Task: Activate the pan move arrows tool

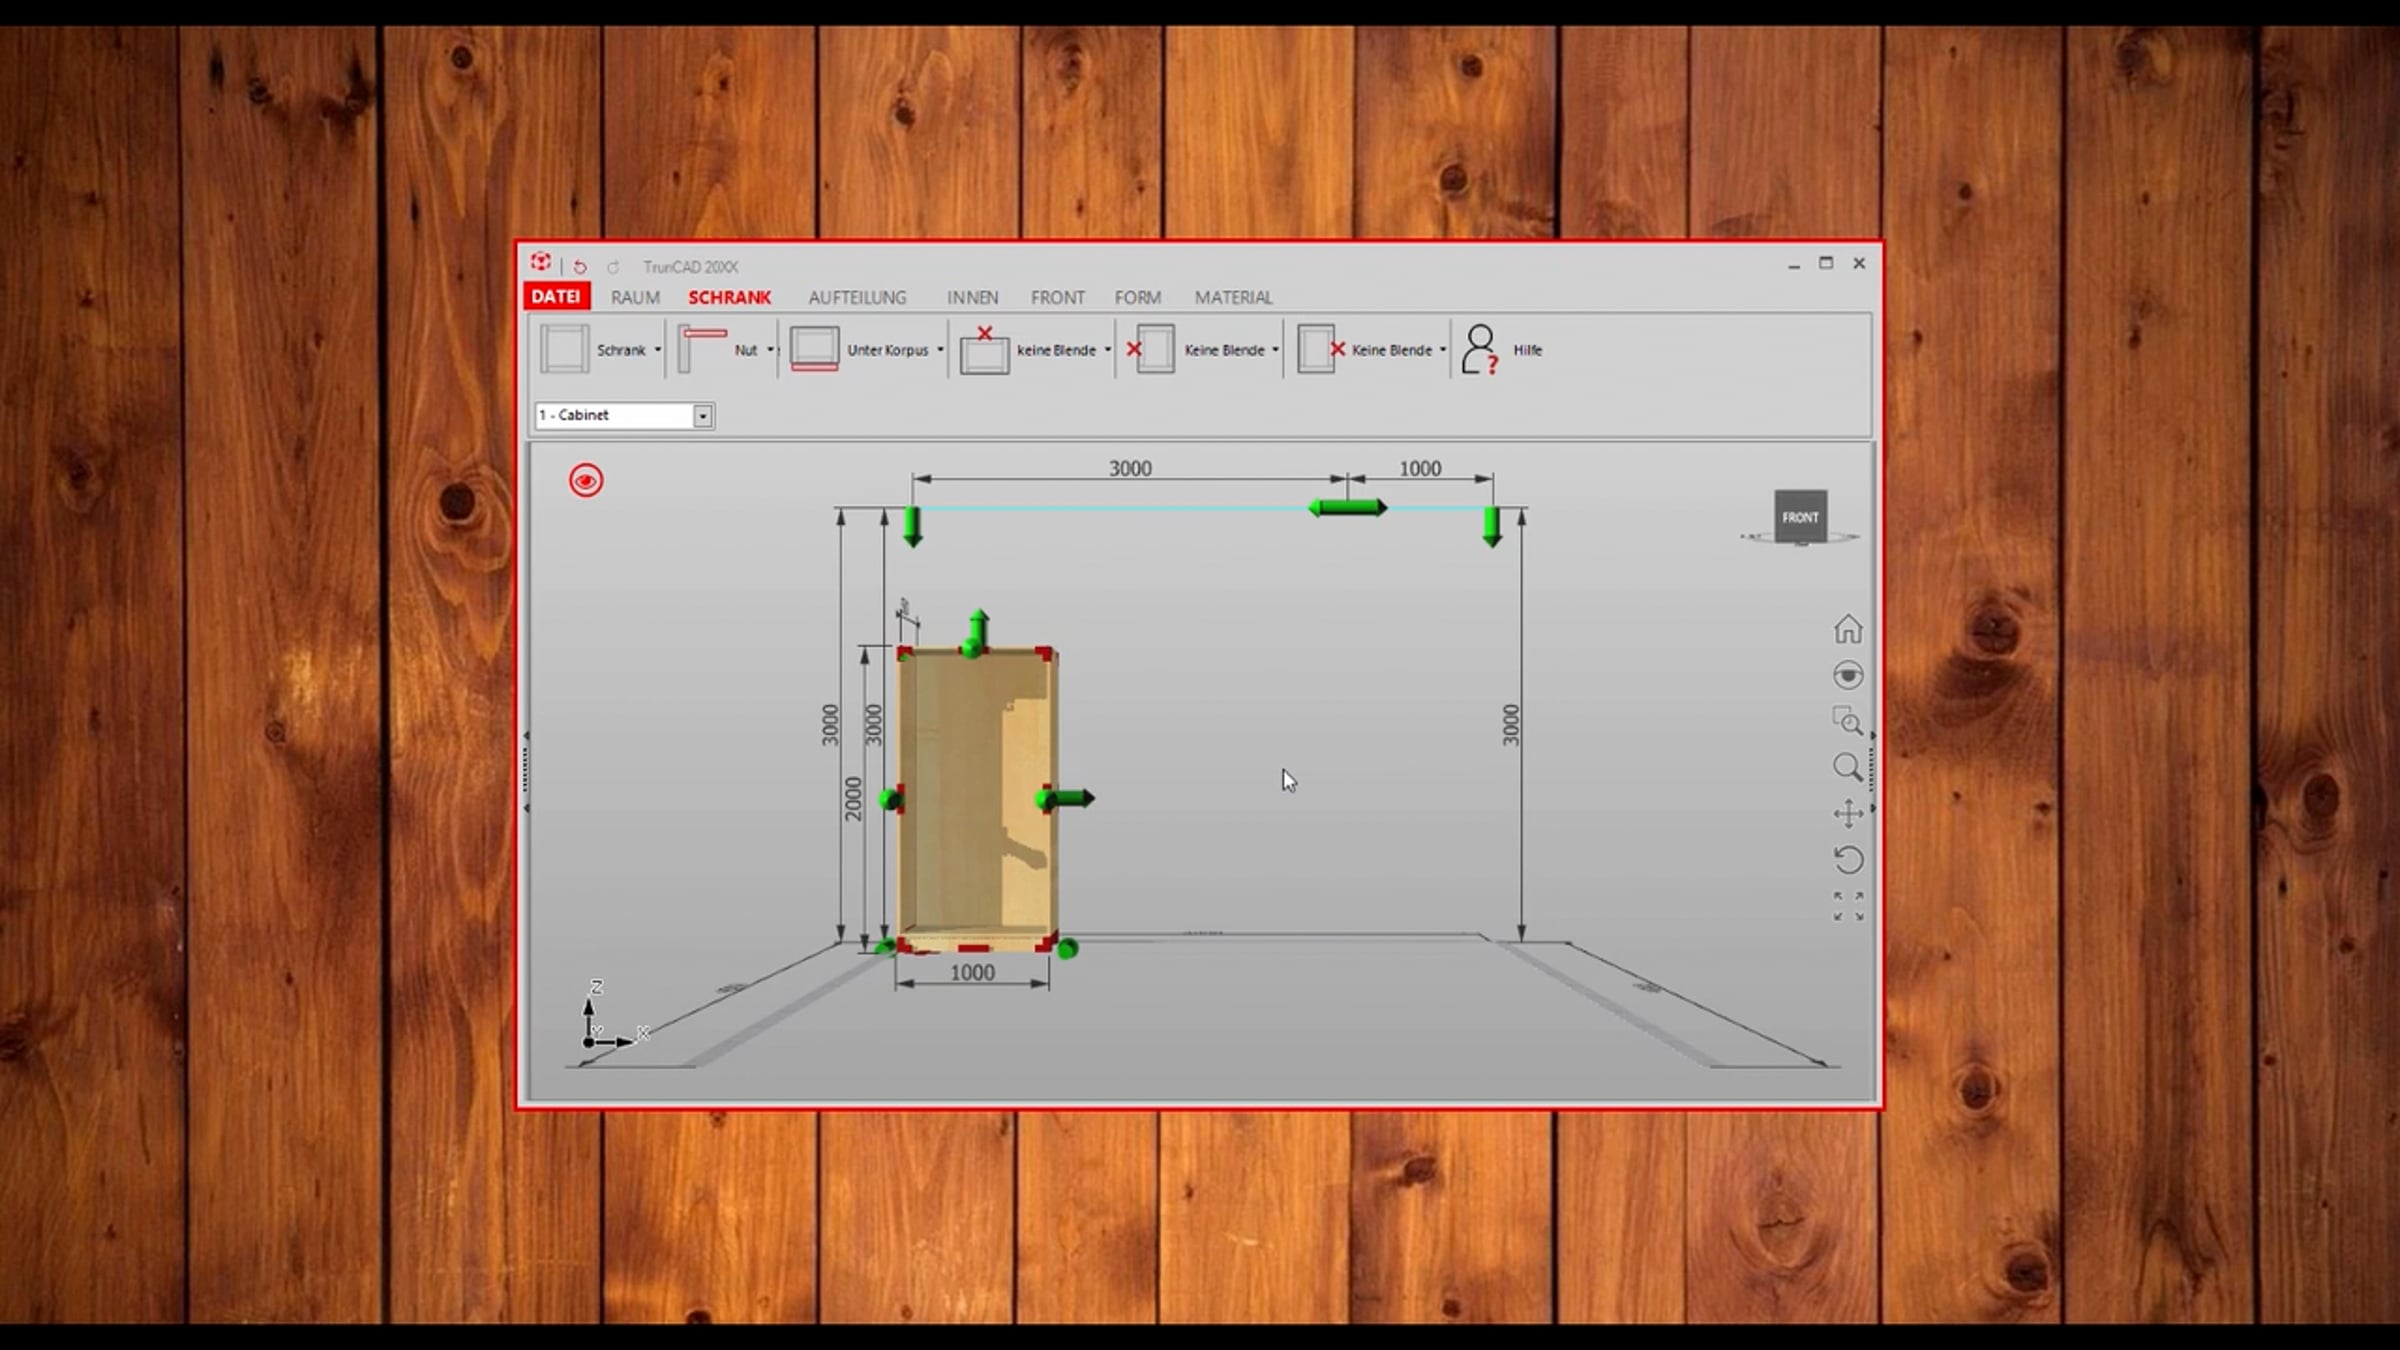Action: coord(1848,813)
